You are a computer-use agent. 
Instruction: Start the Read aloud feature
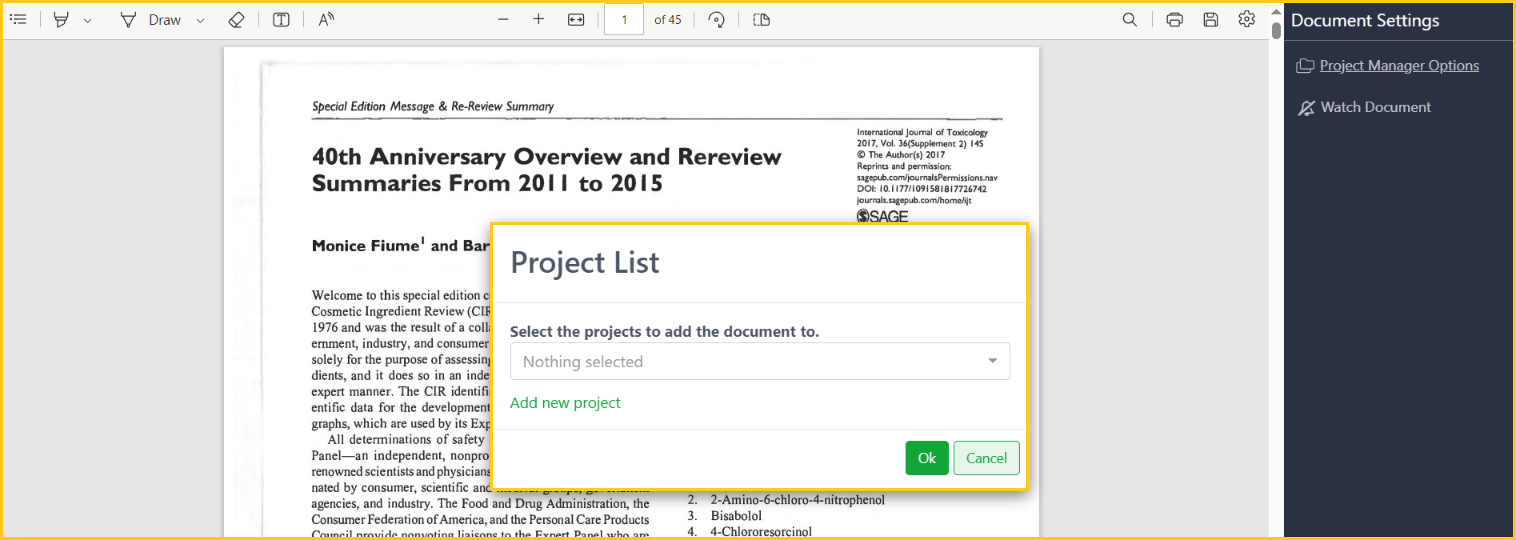point(326,20)
